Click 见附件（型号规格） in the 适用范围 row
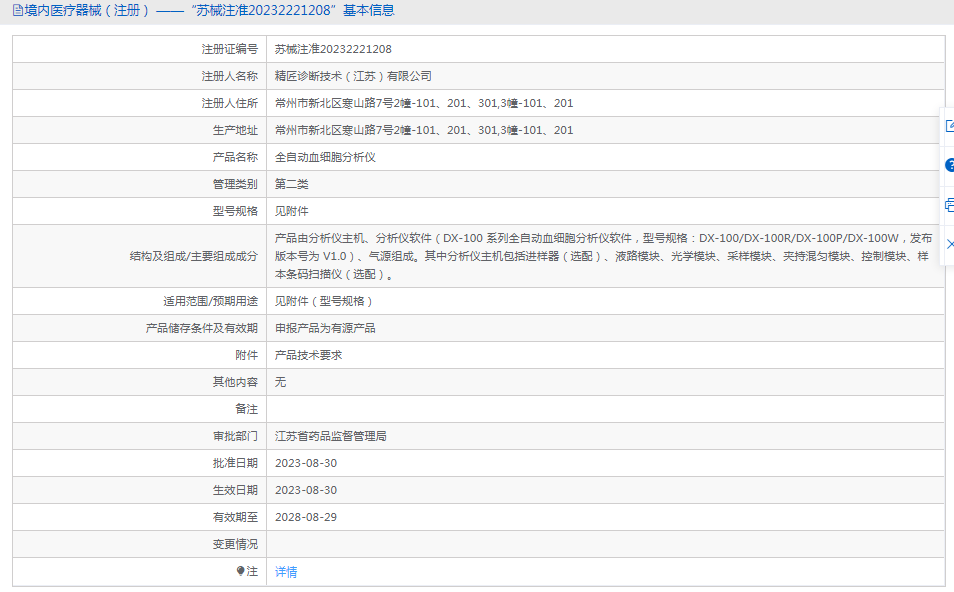 [323, 301]
